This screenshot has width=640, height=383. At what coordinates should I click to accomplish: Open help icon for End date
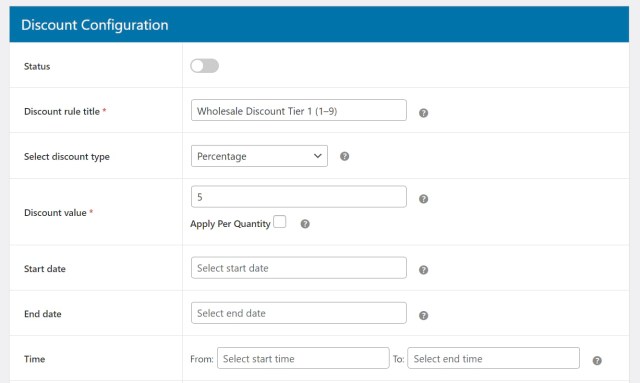click(x=424, y=315)
